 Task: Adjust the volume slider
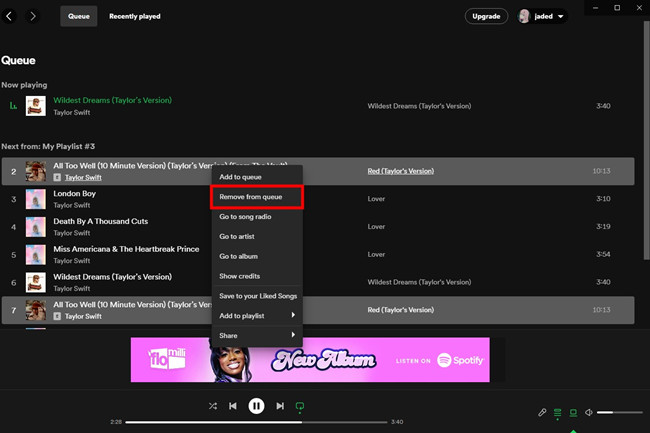pos(619,412)
